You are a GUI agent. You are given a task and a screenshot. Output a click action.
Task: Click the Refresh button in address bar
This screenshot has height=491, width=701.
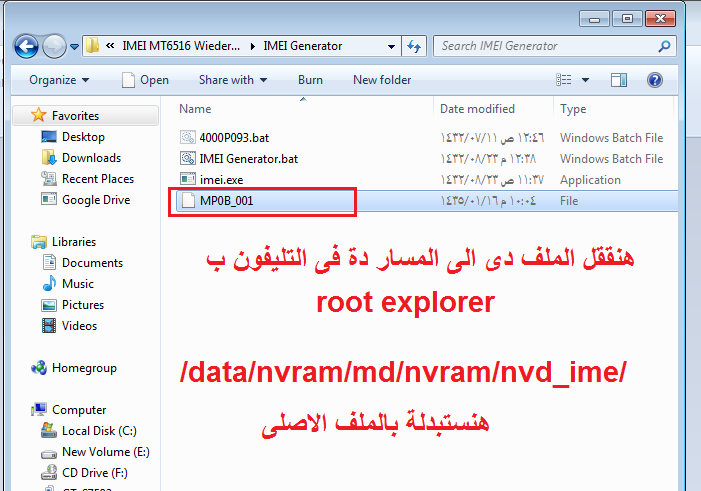tap(414, 46)
